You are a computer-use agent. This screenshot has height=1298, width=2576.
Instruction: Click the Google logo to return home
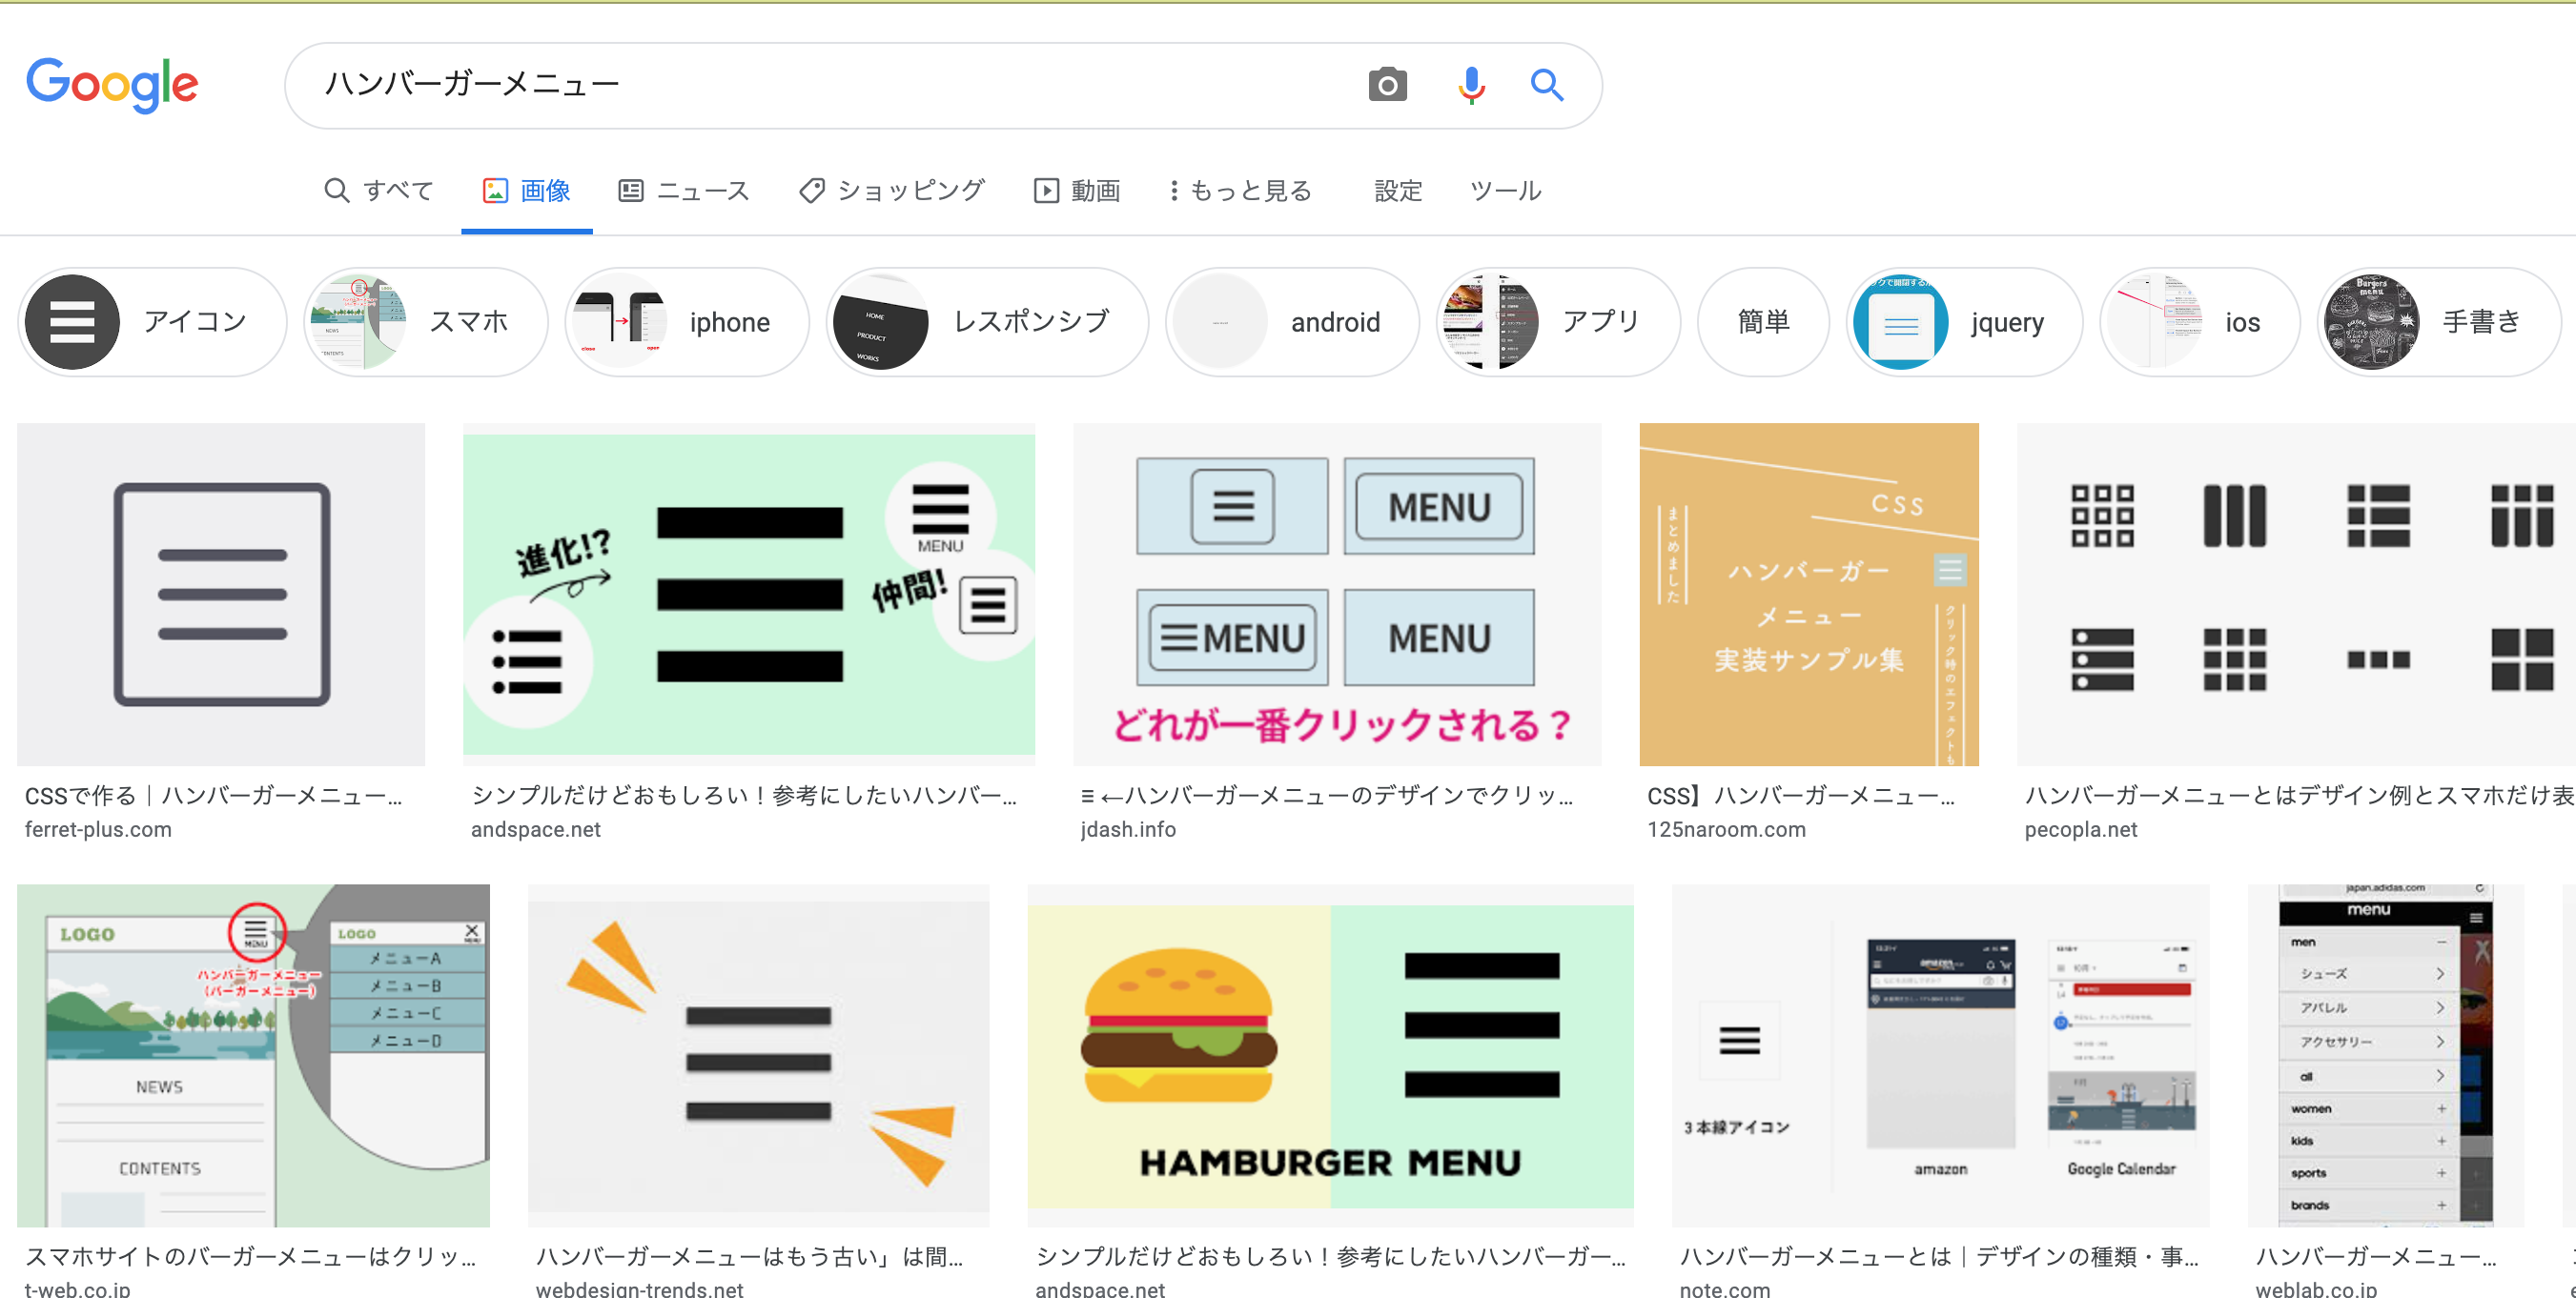click(112, 85)
